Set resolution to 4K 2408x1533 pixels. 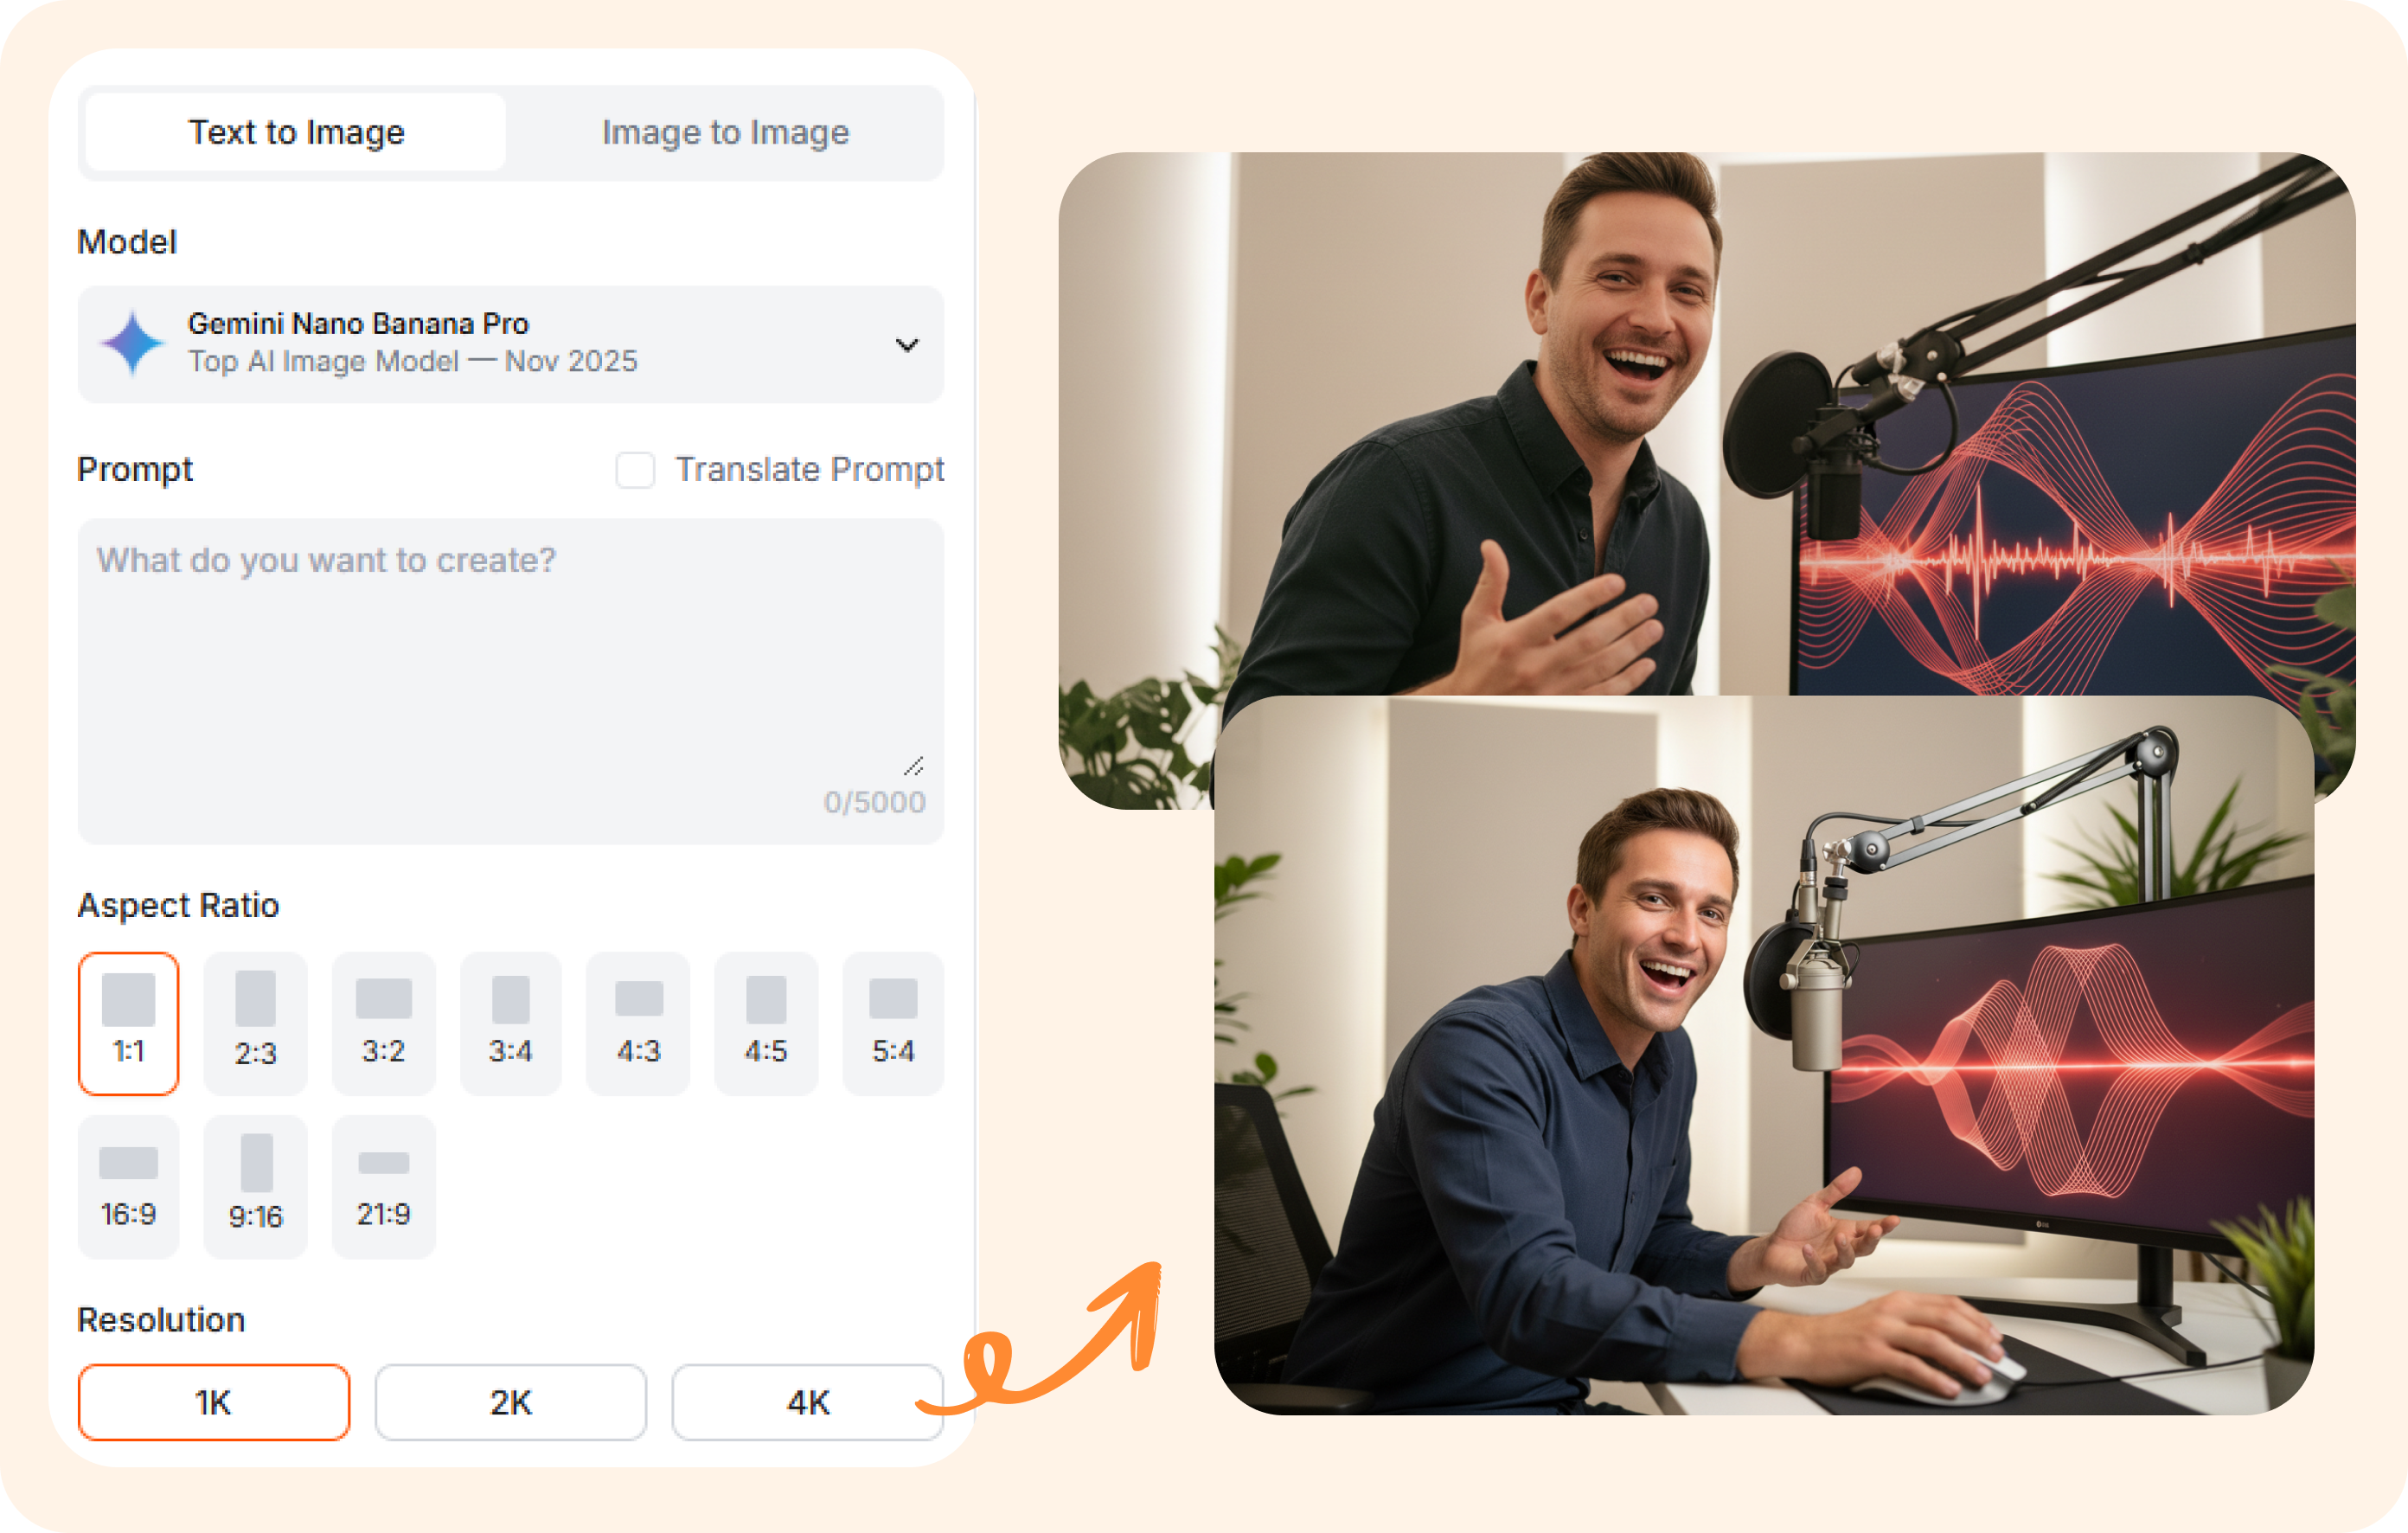pyautogui.click(x=806, y=1402)
